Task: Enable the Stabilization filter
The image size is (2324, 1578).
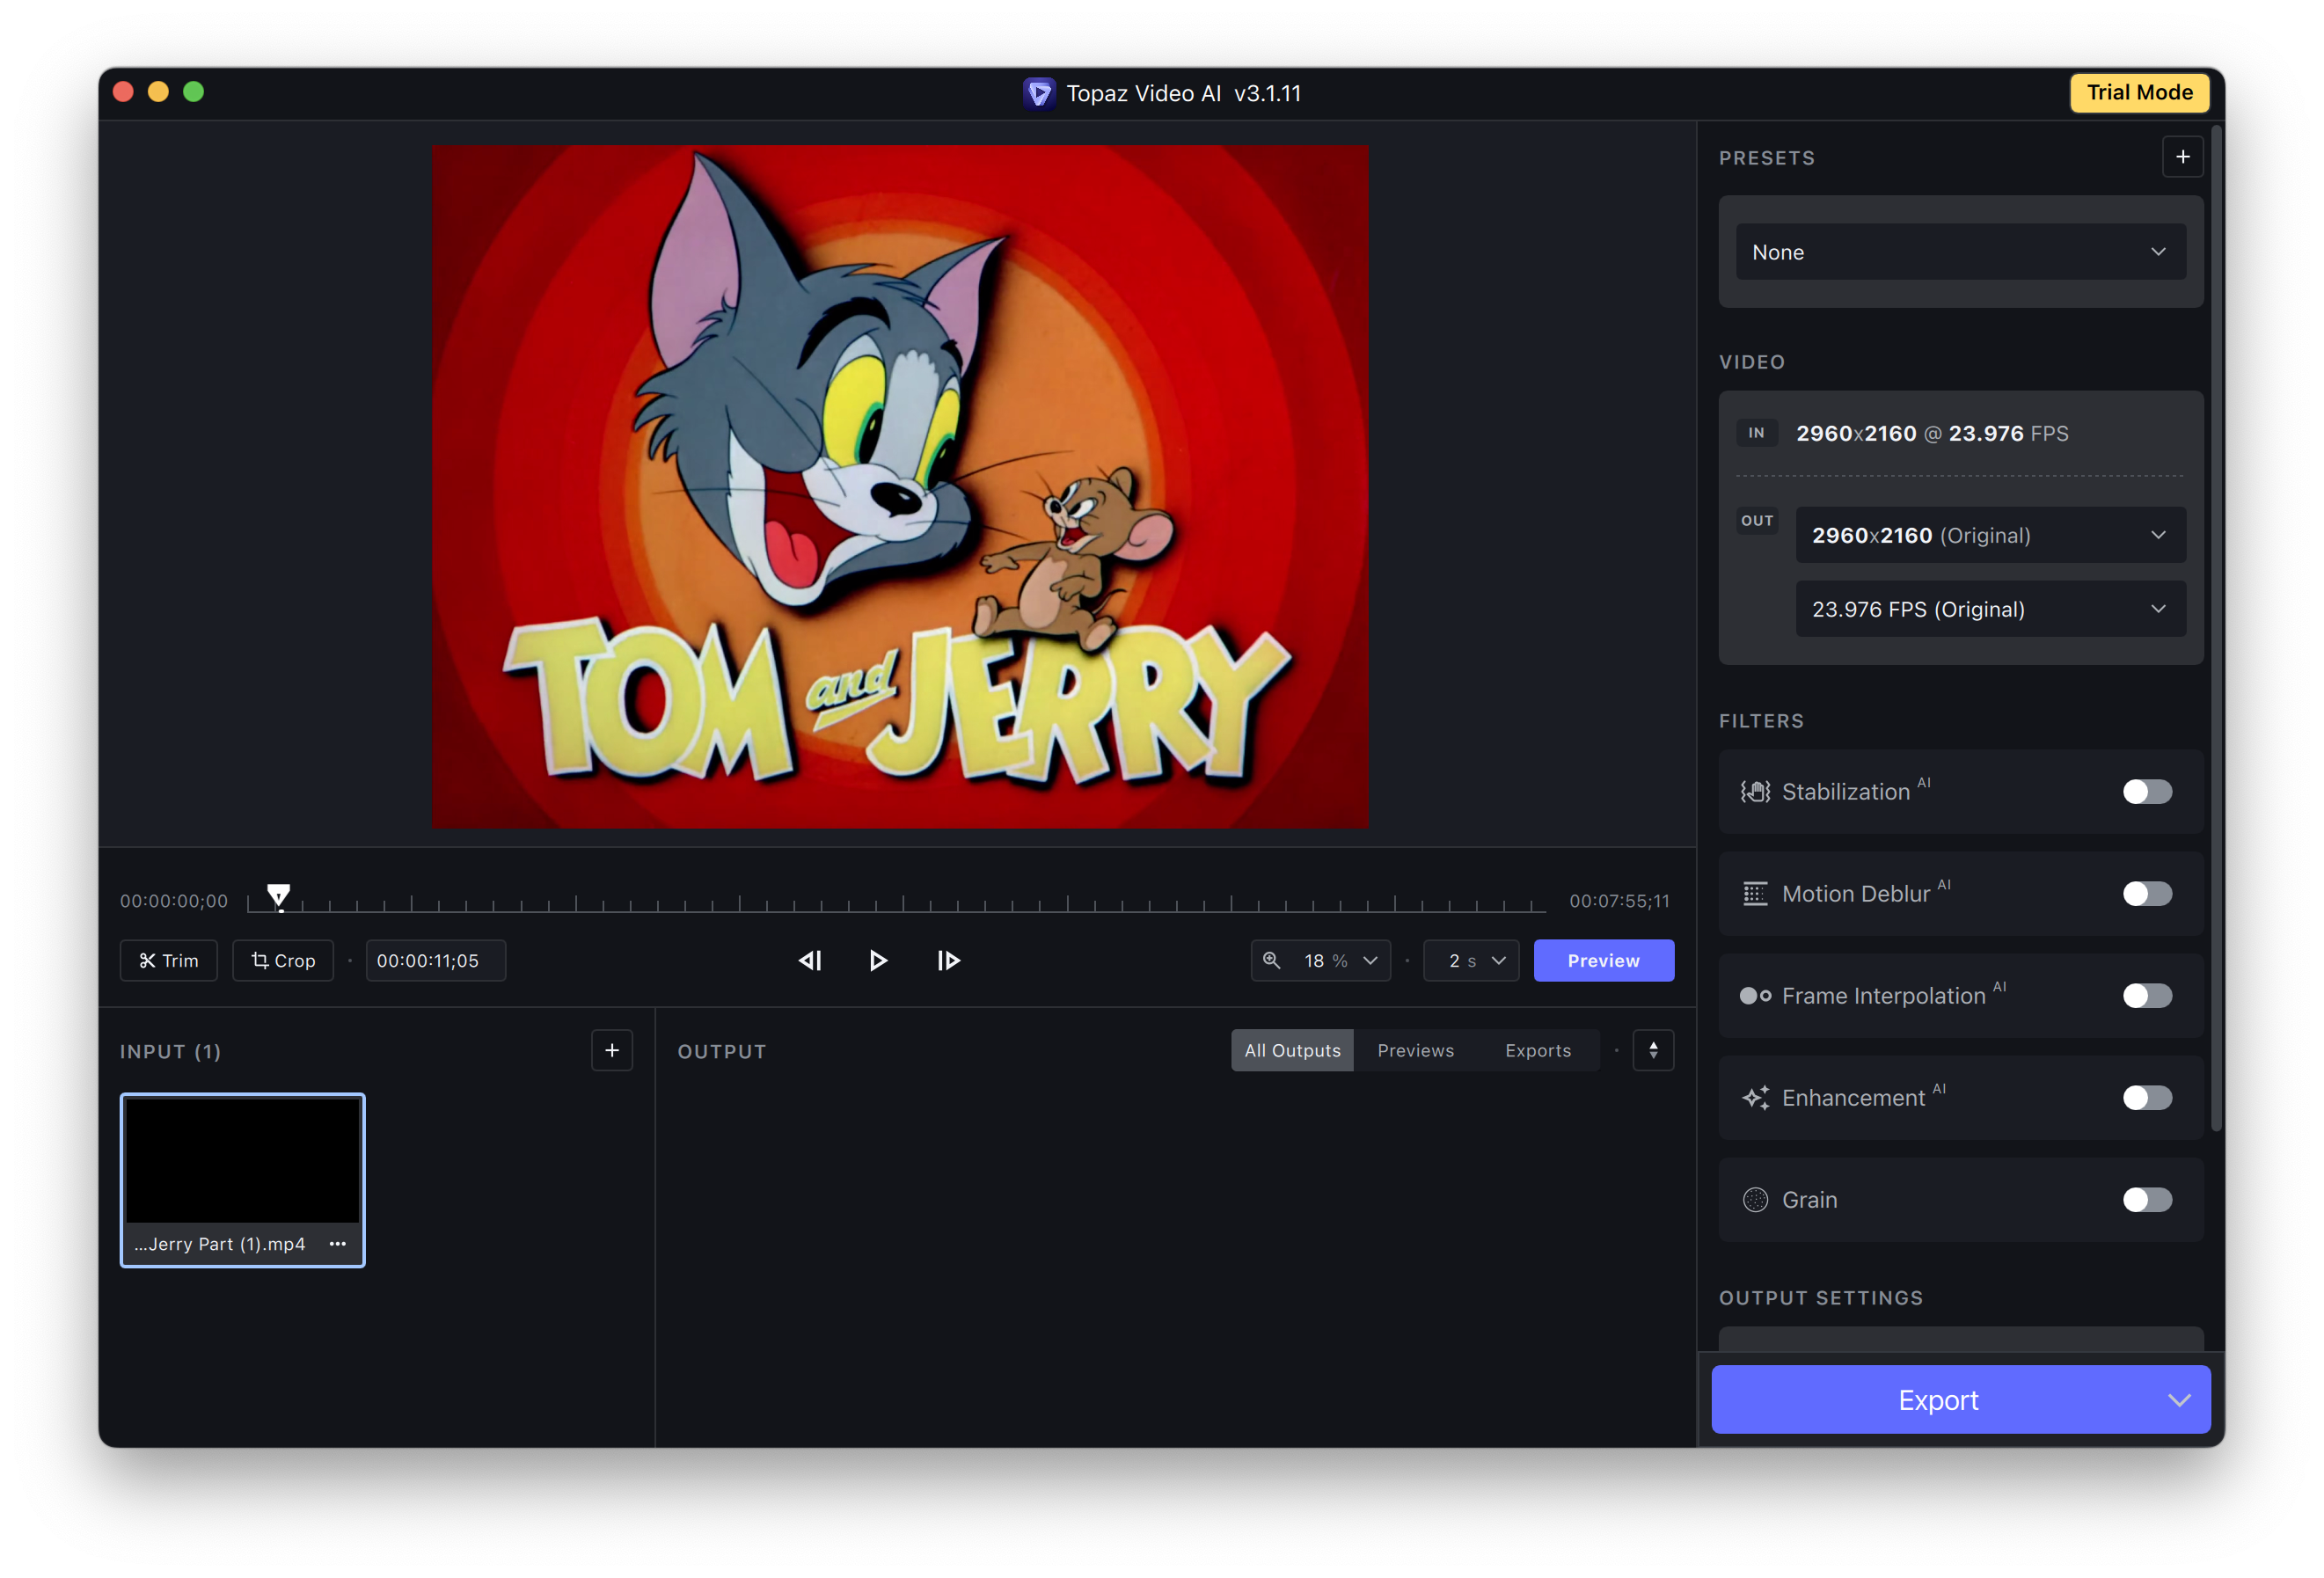Action: [2146, 792]
